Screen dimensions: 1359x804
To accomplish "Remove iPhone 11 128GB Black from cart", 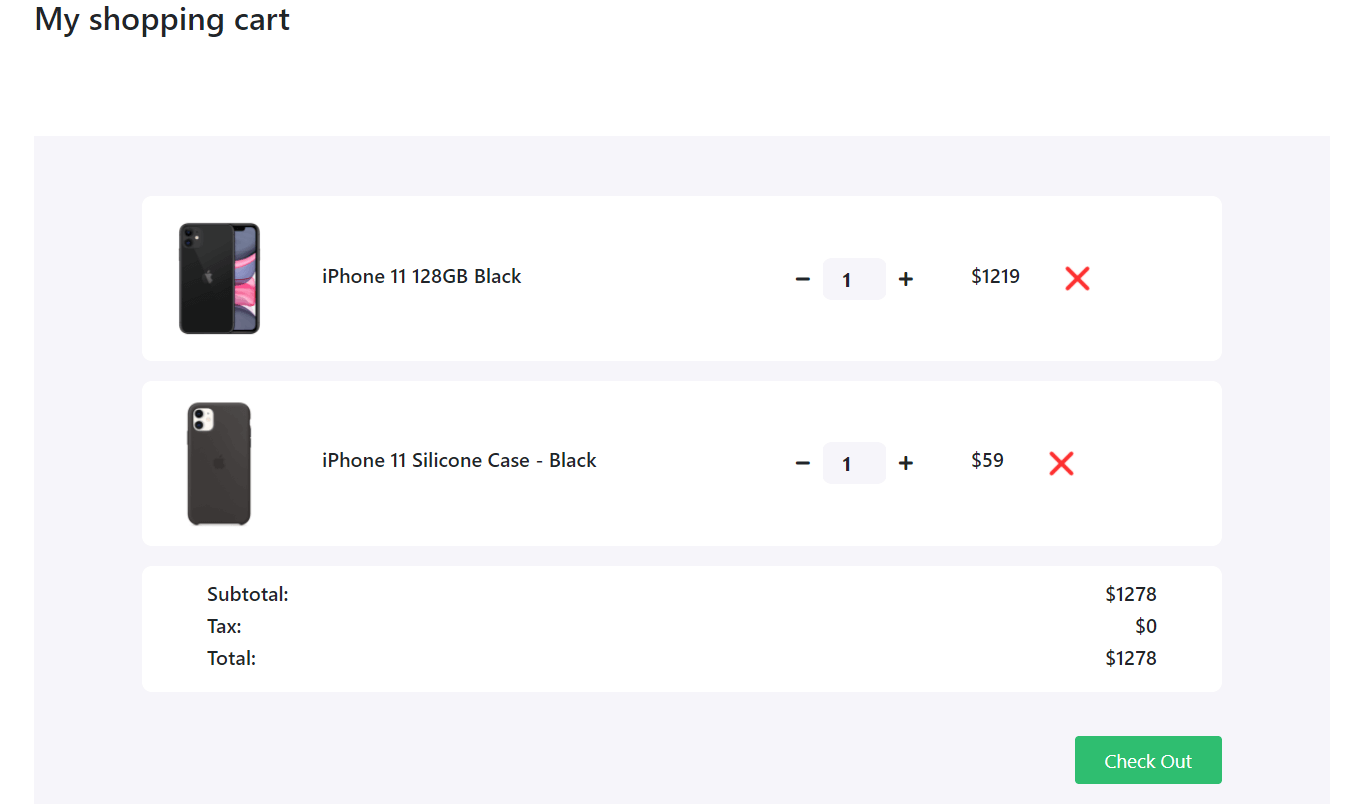I will click(1077, 279).
